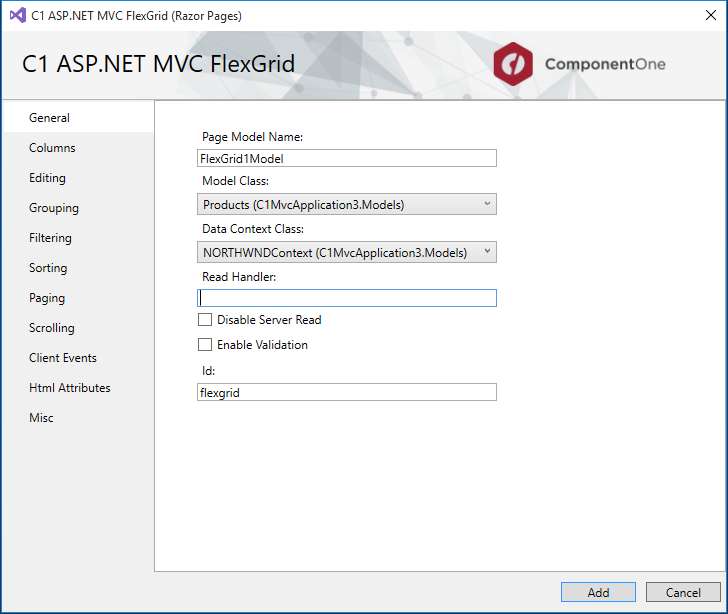728x614 pixels.
Task: Switch to Client Events tab
Action: (x=78, y=358)
